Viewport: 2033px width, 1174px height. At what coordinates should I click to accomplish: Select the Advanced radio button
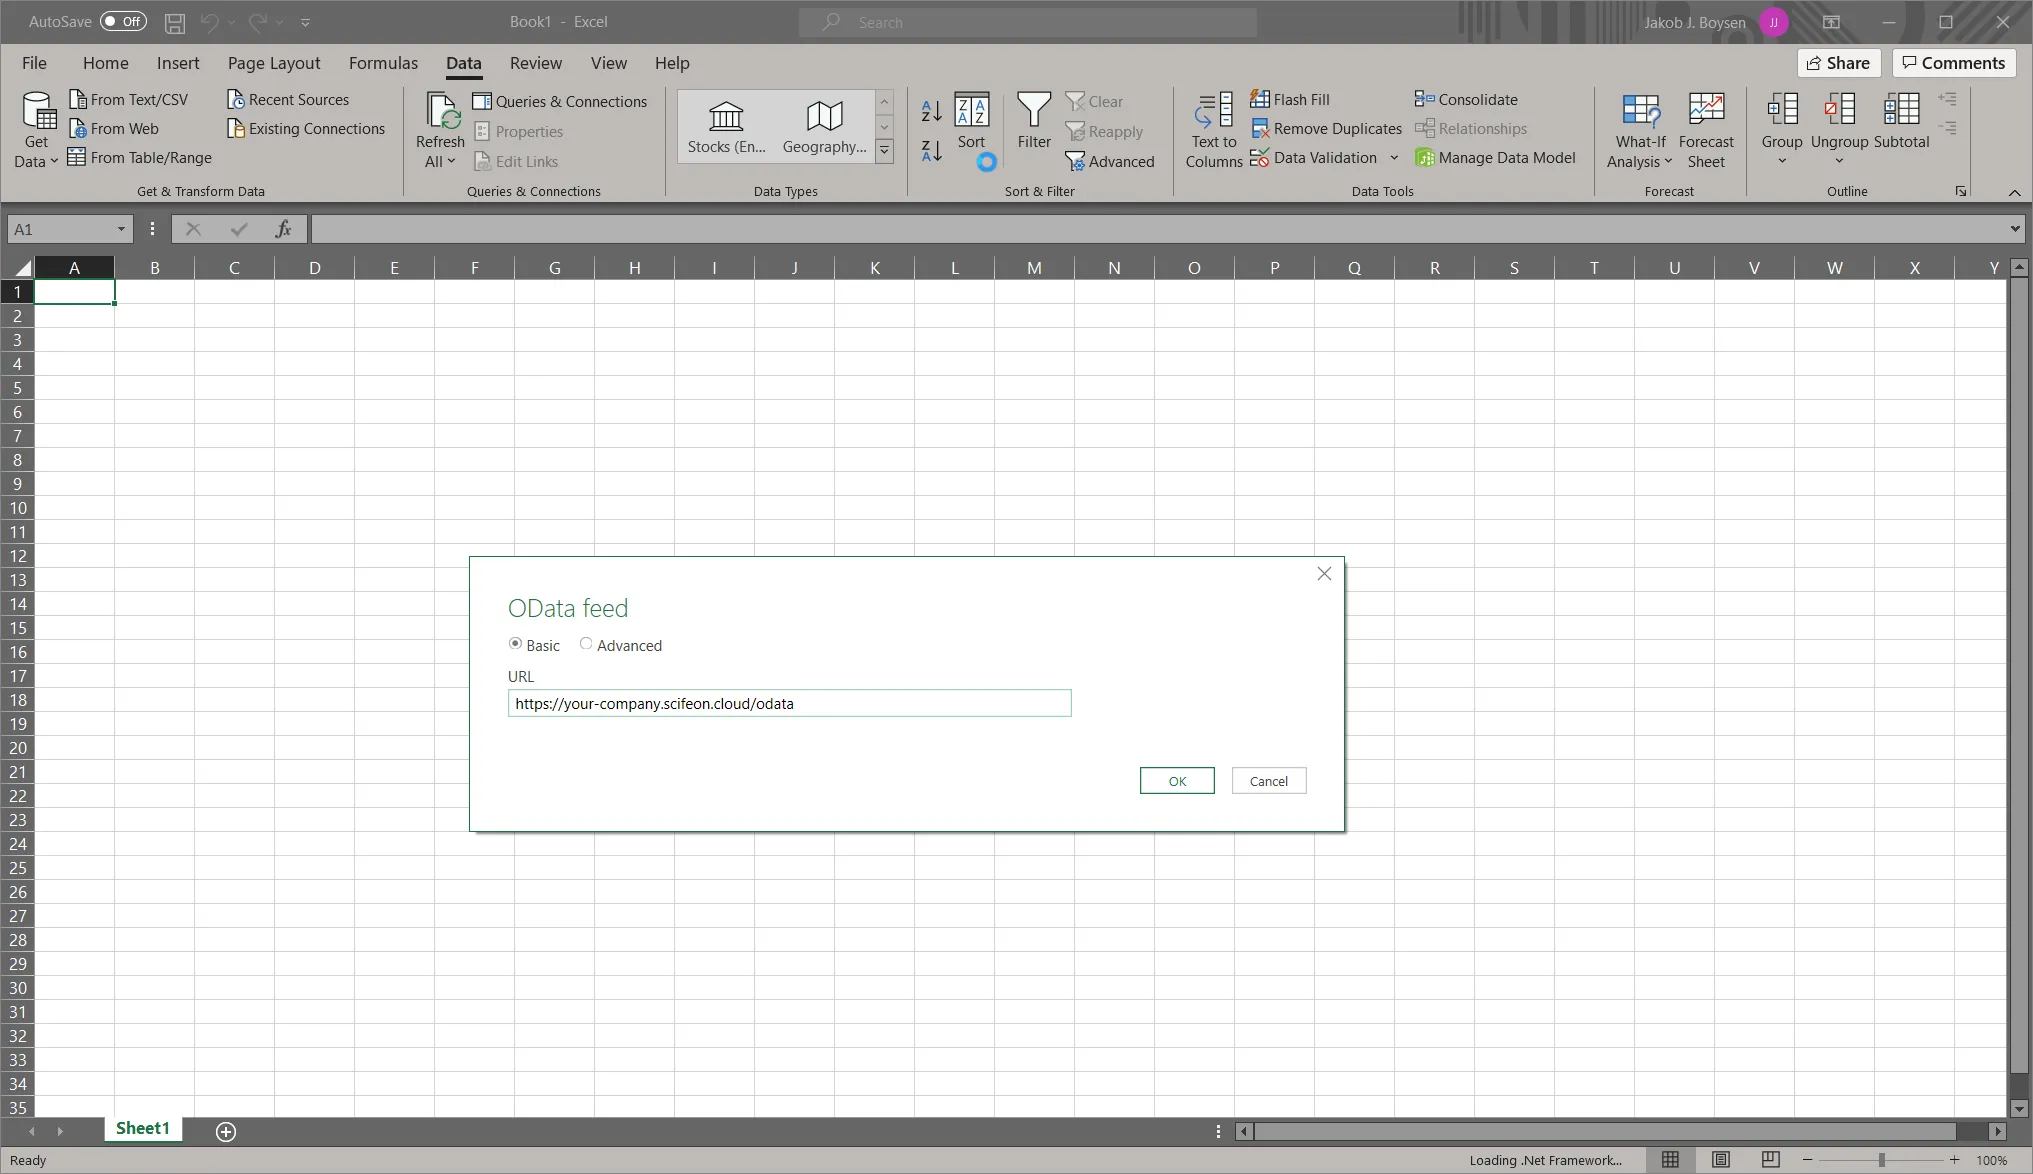point(587,644)
